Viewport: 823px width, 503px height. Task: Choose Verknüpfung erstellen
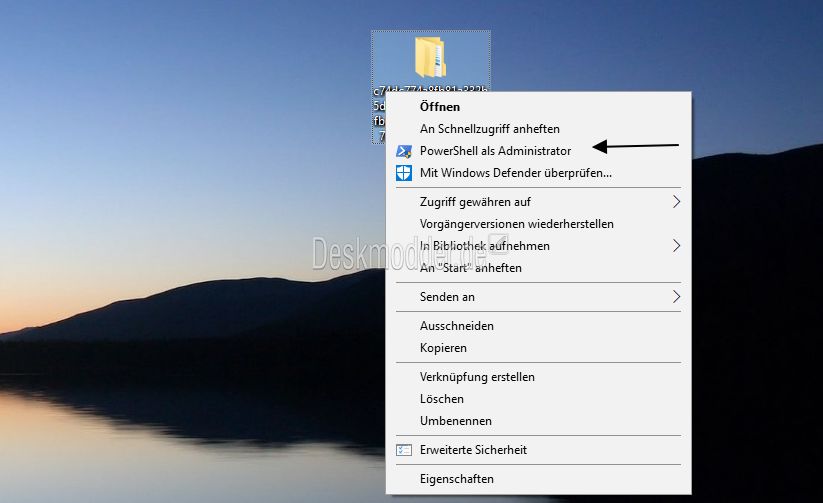pos(539,376)
